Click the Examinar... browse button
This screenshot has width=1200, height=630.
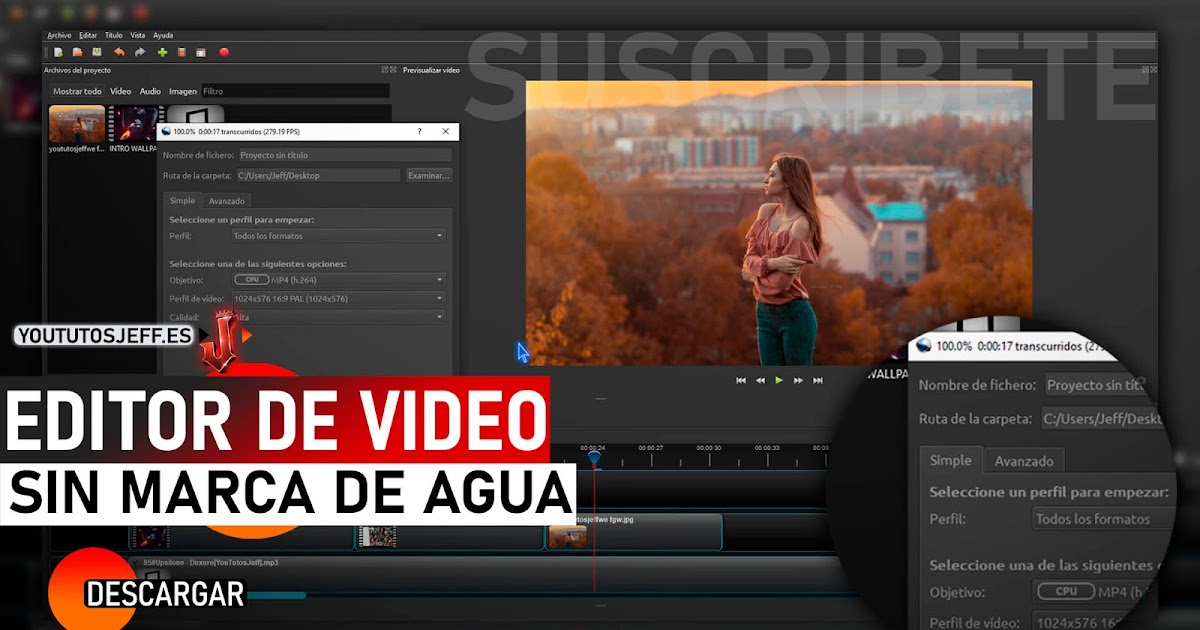pyautogui.click(x=428, y=175)
